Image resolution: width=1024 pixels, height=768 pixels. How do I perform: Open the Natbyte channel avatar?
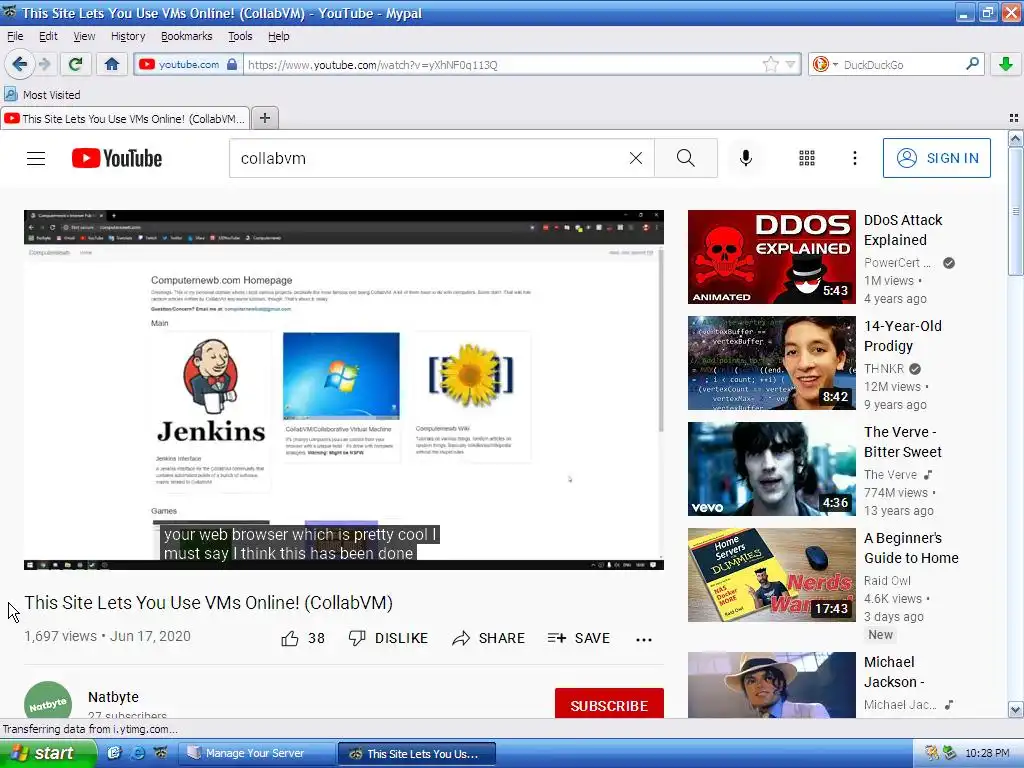(x=48, y=700)
